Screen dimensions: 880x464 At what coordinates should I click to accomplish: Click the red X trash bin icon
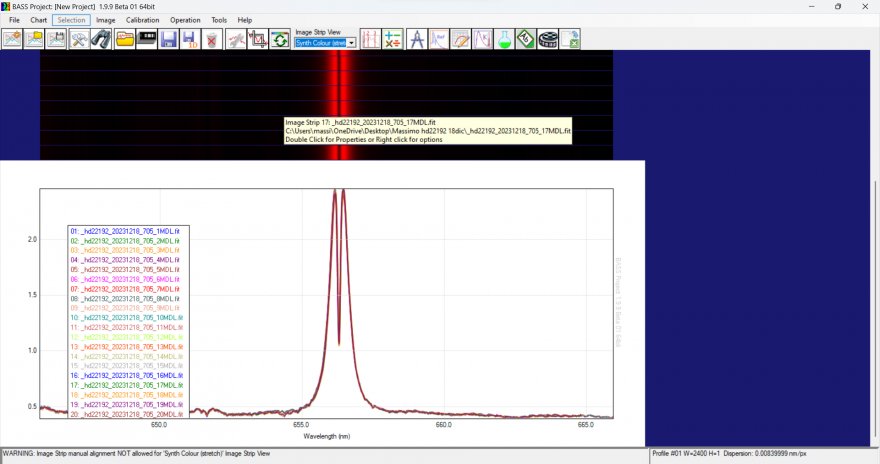coord(211,39)
